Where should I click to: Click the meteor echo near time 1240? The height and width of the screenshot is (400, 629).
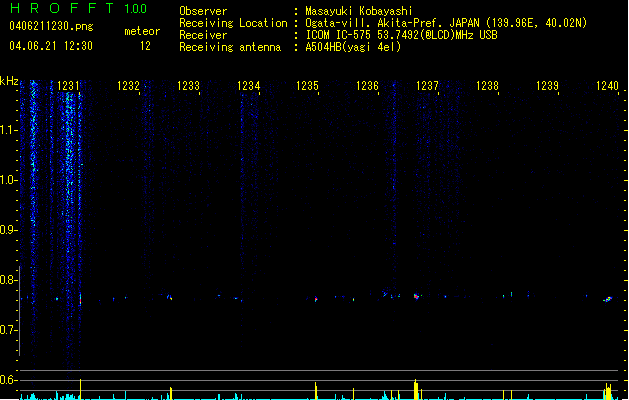click(608, 299)
